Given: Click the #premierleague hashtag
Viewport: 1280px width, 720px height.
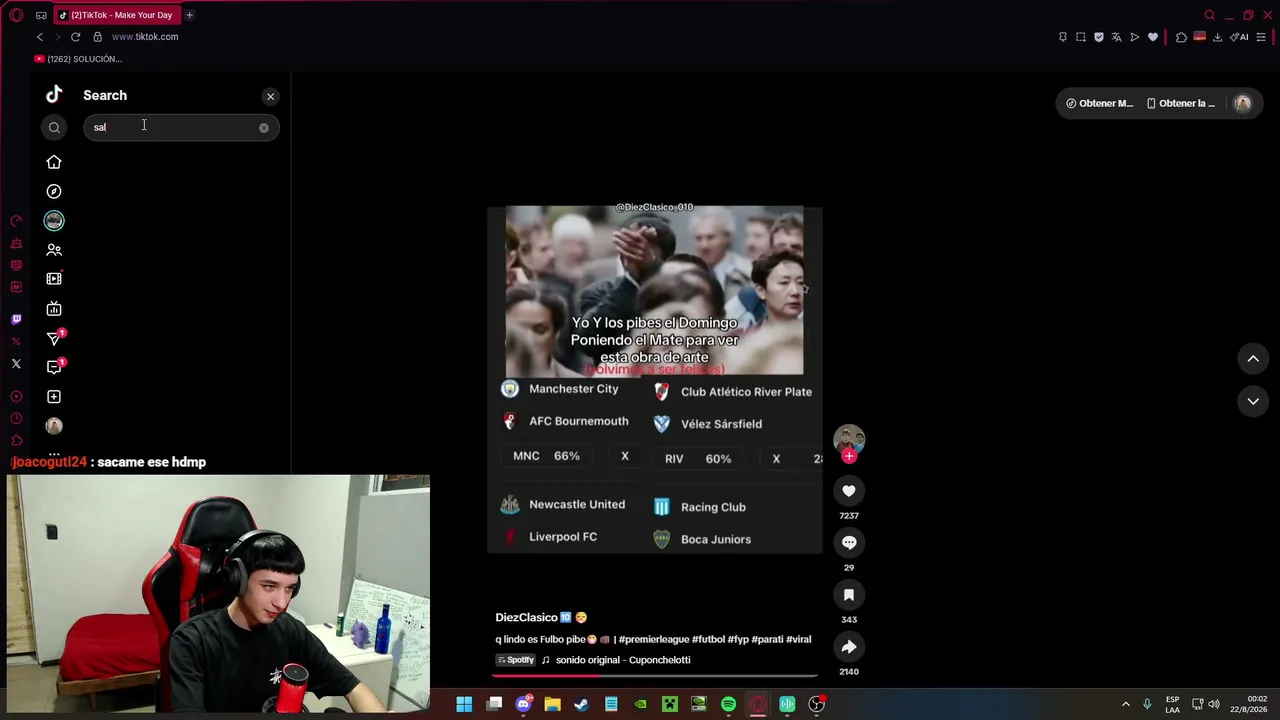Looking at the screenshot, I should 653,639.
